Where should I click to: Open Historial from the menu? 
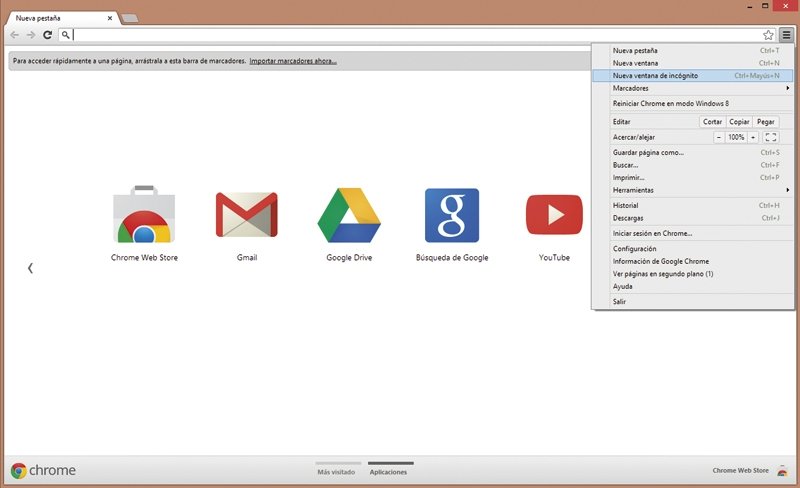[692, 205]
